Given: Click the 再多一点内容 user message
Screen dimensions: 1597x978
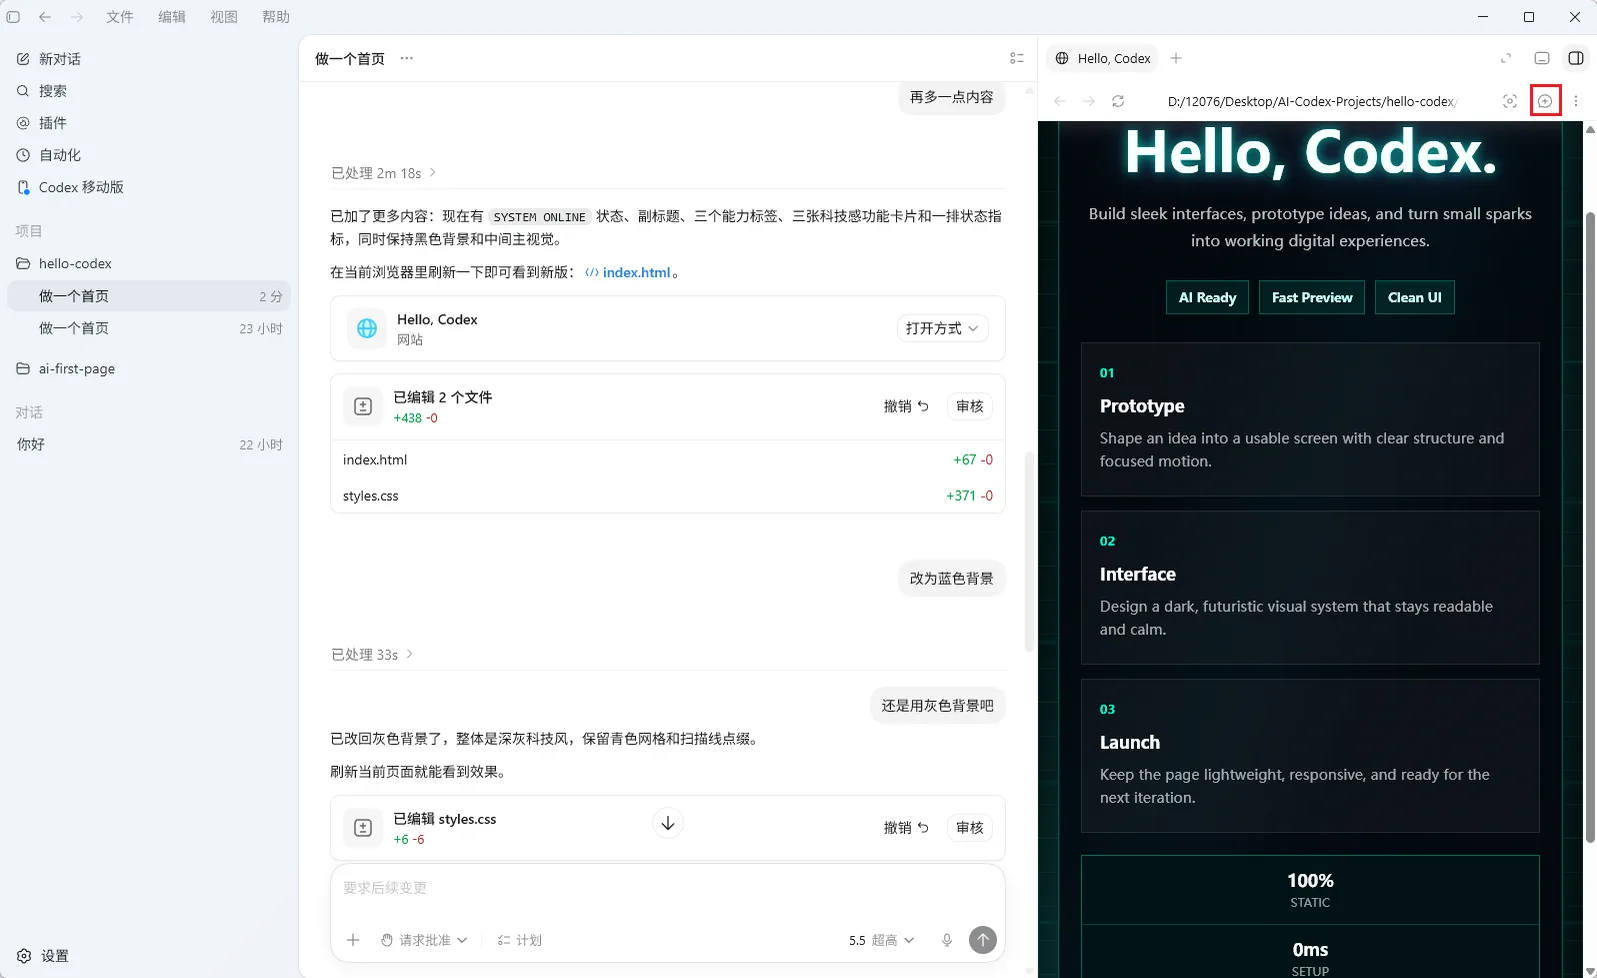Looking at the screenshot, I should (x=952, y=97).
